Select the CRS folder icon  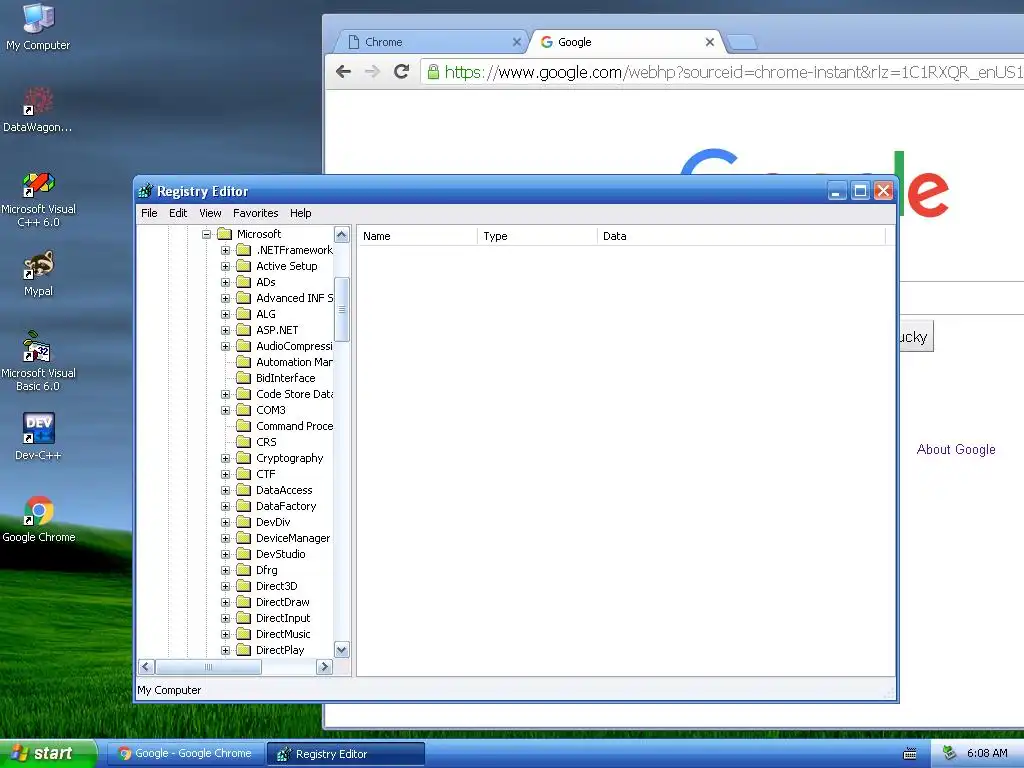click(244, 442)
